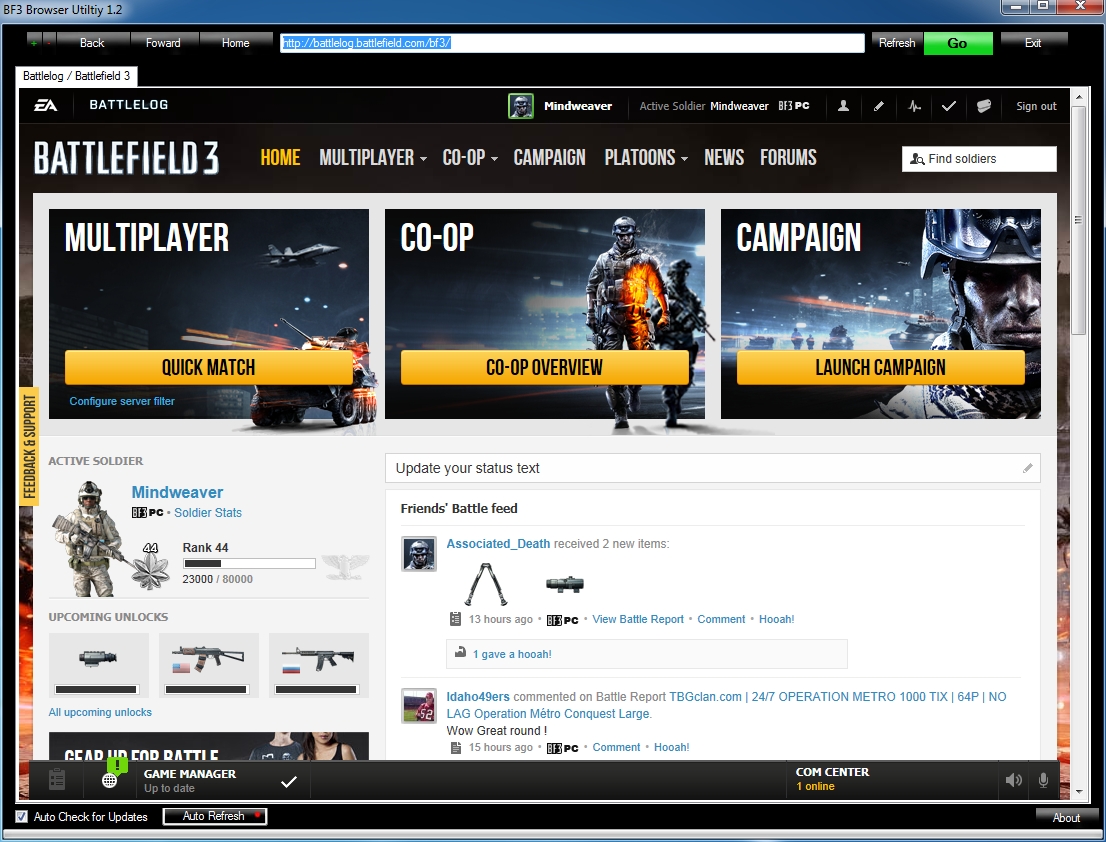Open All upcoming unlocks link

click(100, 712)
